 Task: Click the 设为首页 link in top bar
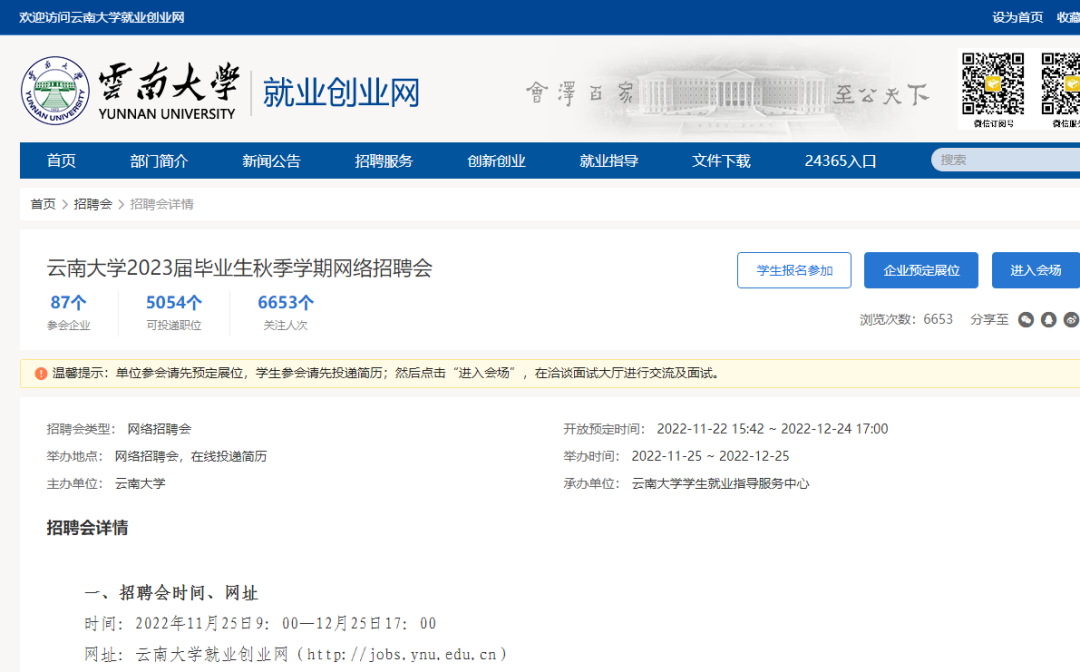point(1017,17)
